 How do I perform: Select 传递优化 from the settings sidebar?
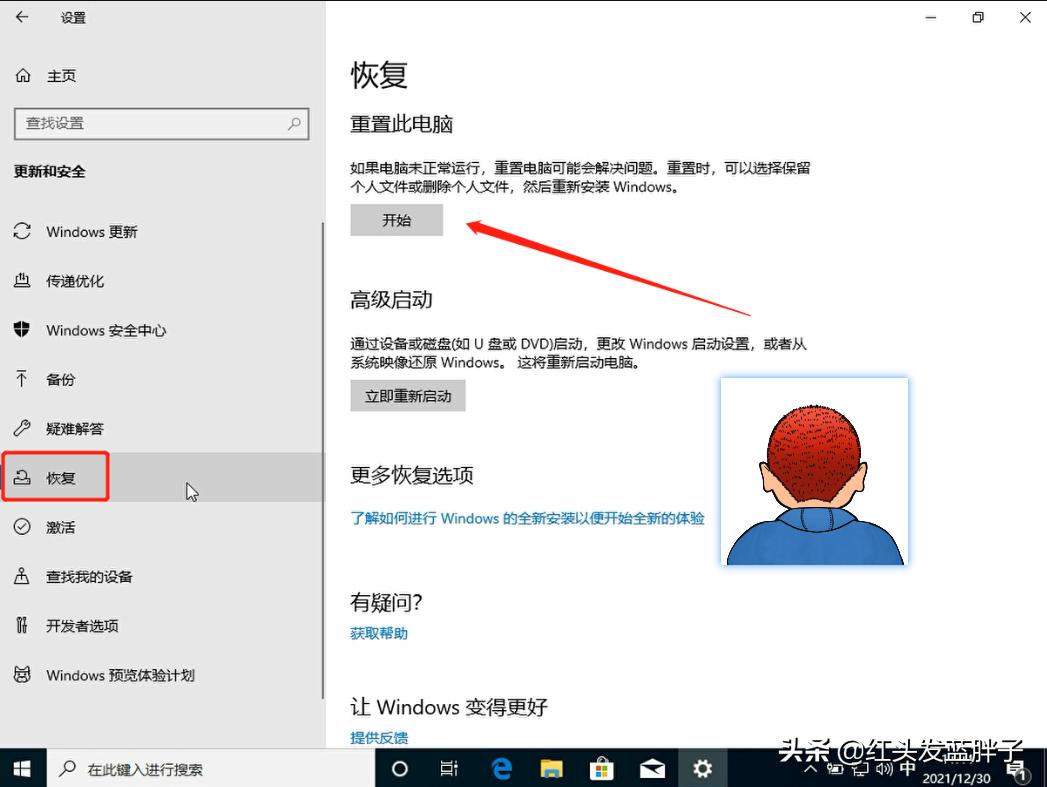(80, 281)
